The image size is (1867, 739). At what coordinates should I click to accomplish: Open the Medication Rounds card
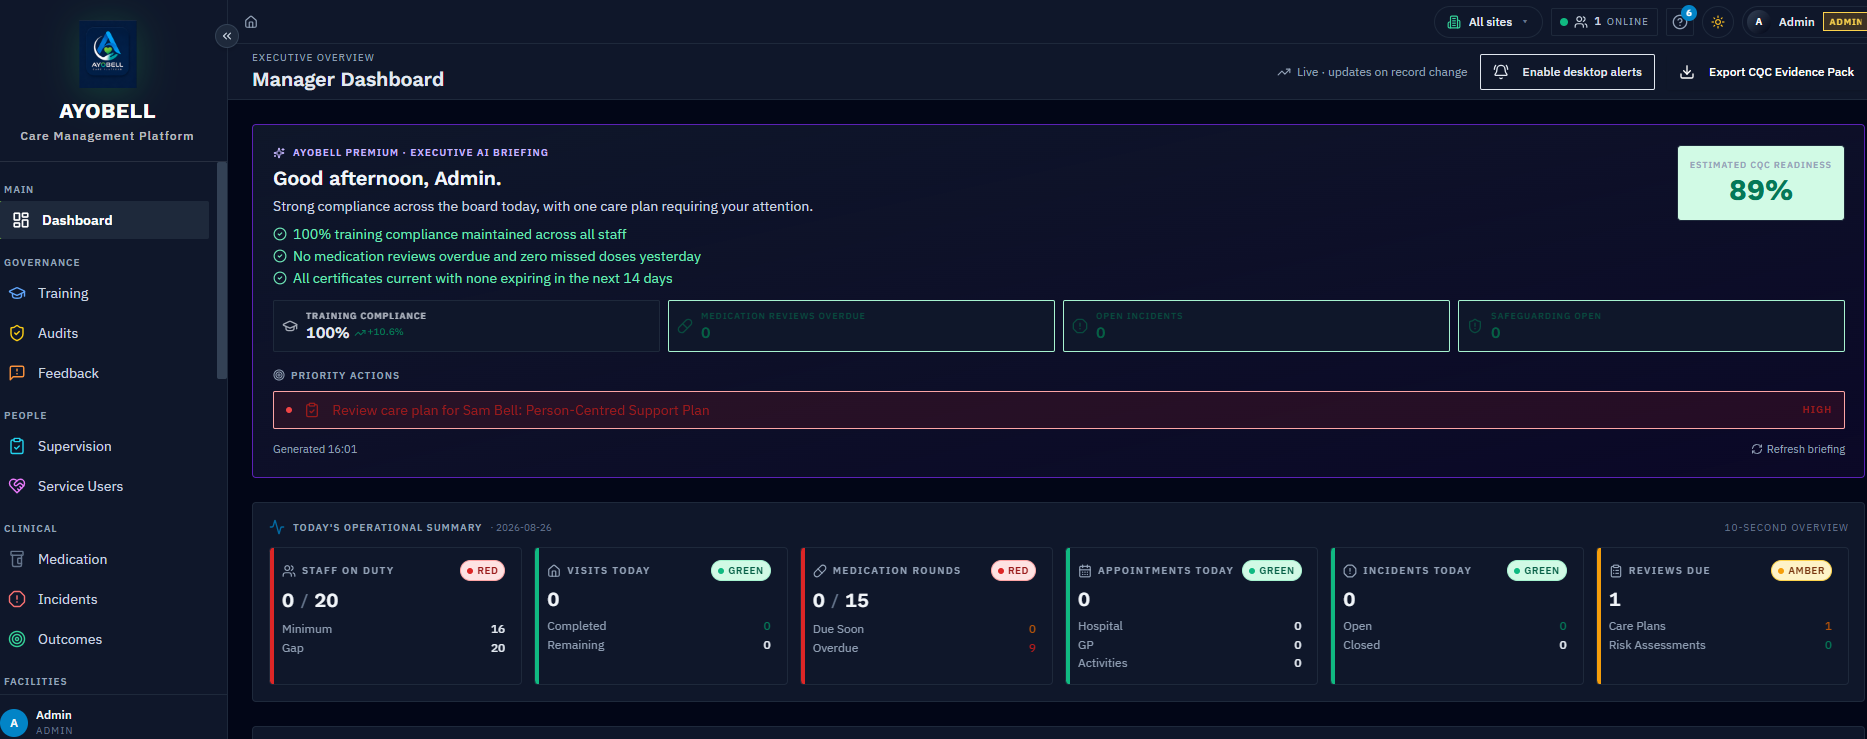pyautogui.click(x=927, y=616)
